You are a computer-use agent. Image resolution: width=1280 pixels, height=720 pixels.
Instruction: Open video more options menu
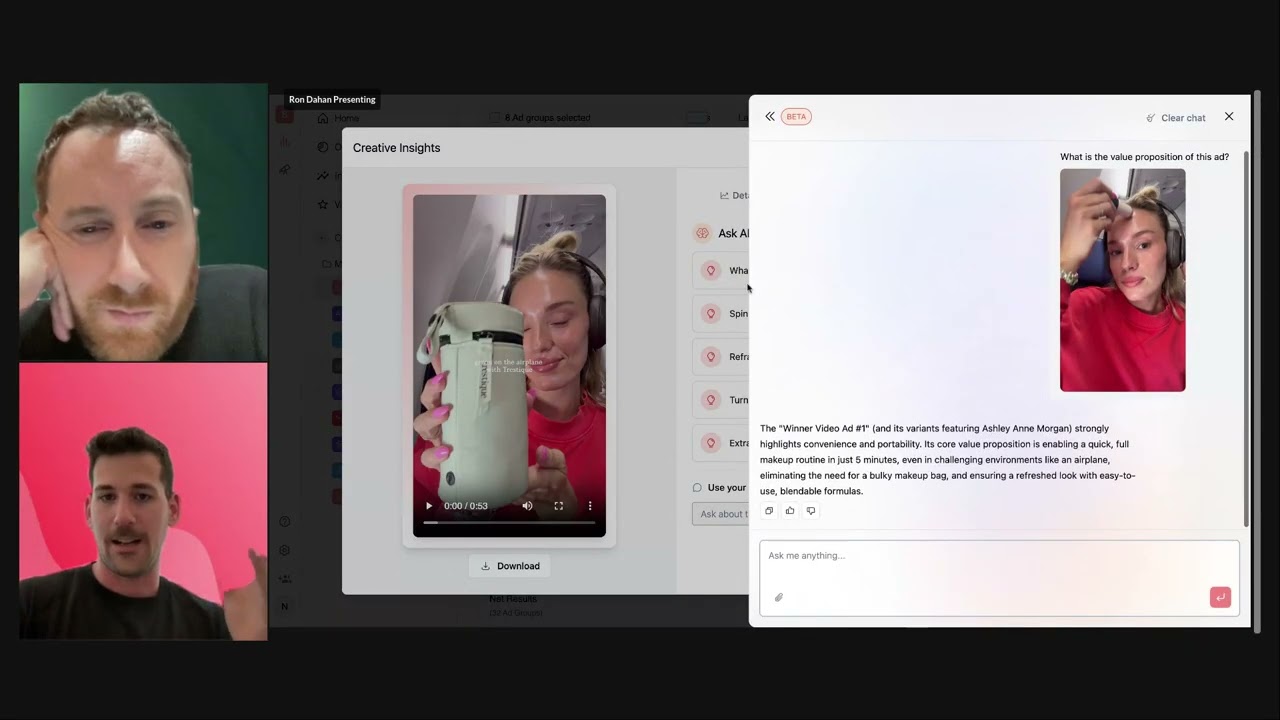tap(590, 506)
